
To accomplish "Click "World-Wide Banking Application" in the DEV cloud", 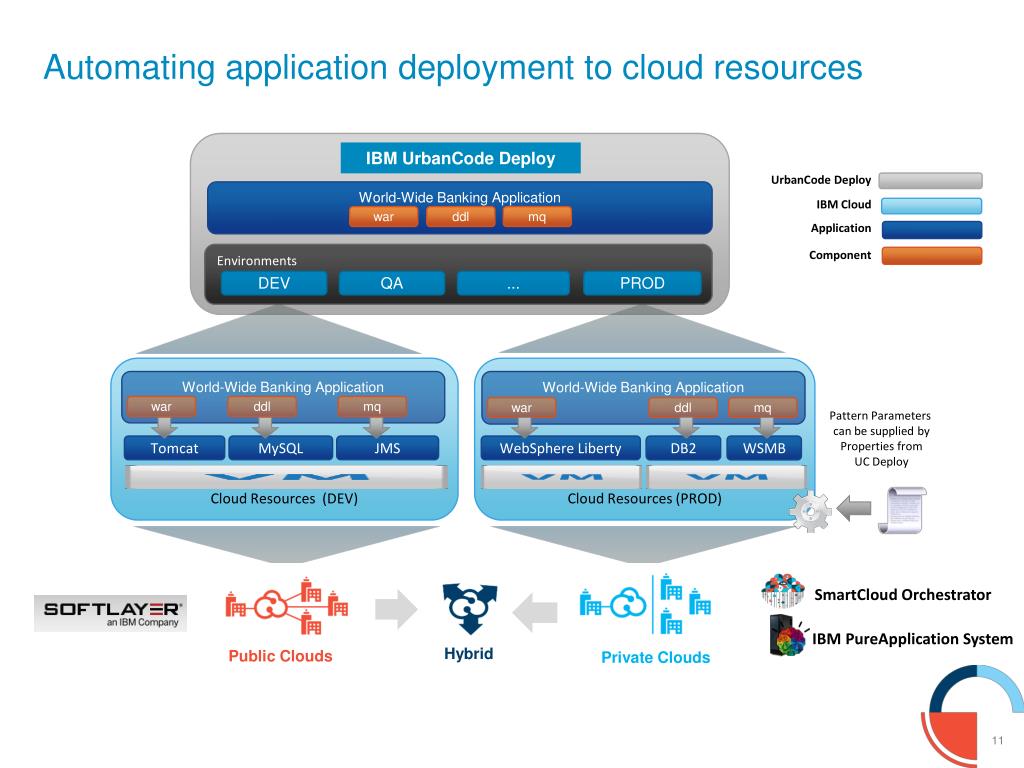I will click(x=283, y=387).
